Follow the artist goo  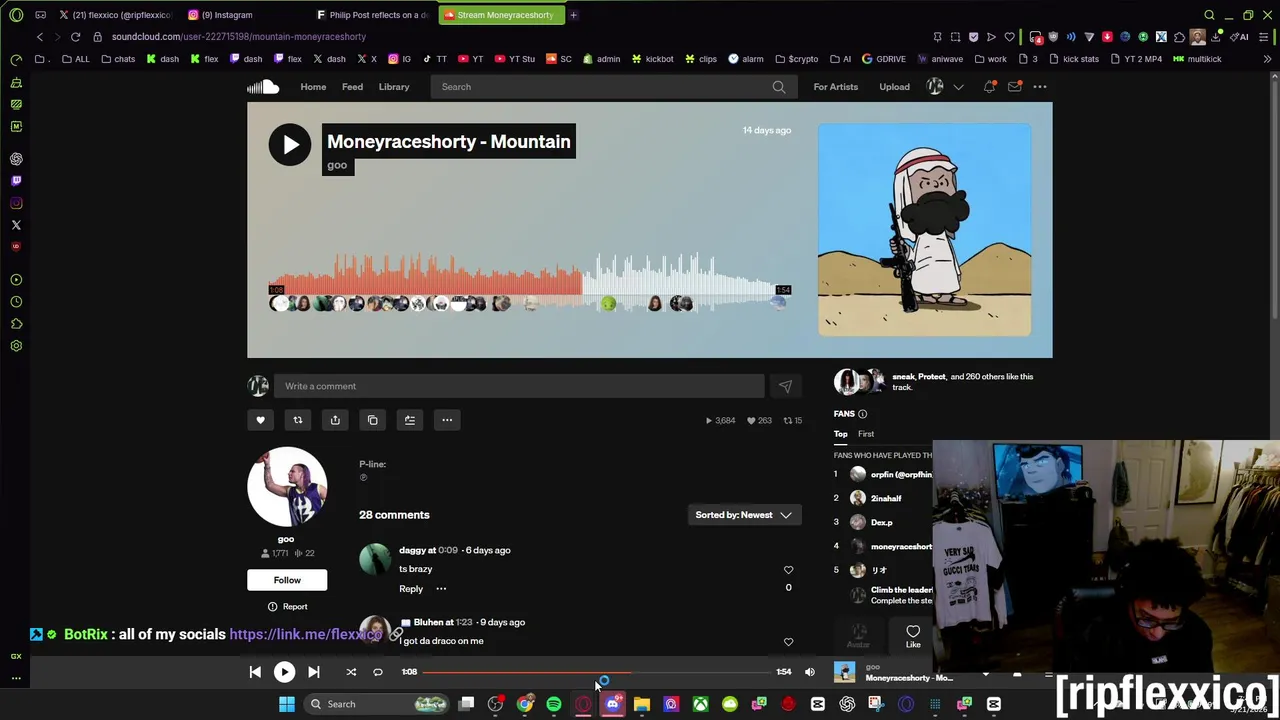pyautogui.click(x=287, y=580)
